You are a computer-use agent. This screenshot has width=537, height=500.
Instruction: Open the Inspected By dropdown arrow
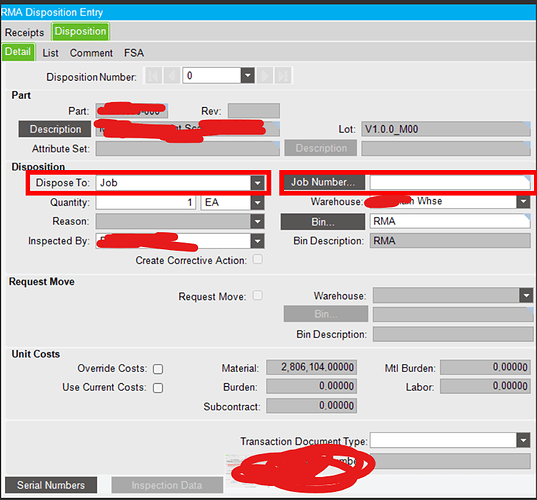[257, 241]
